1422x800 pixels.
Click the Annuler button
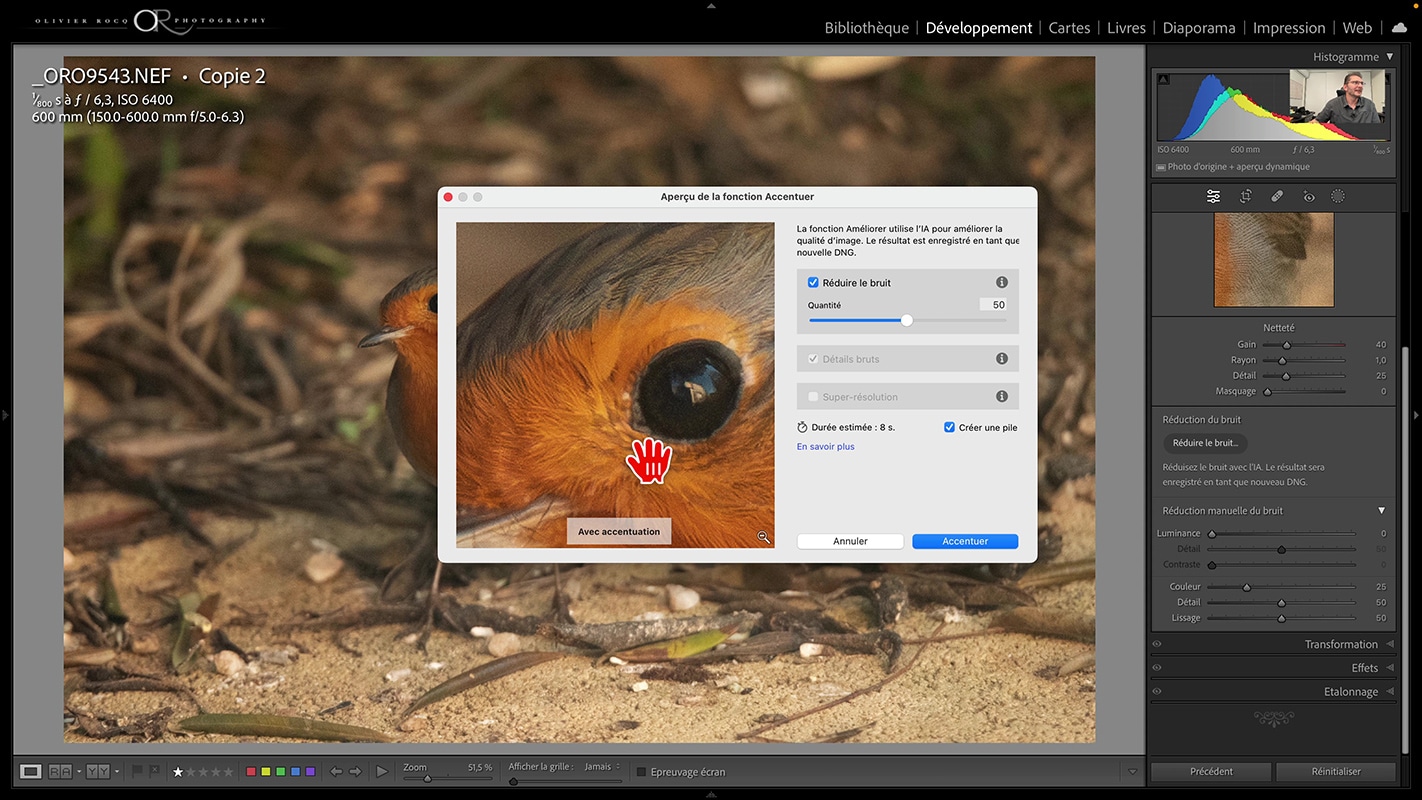pos(850,541)
